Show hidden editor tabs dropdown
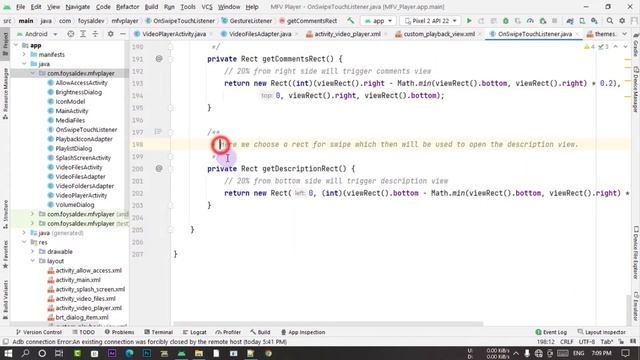640x360 pixels. 625,34
